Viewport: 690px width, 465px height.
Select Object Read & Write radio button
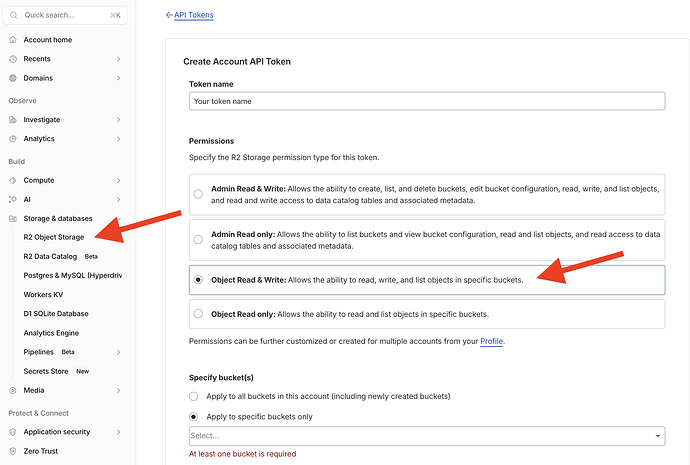198,280
